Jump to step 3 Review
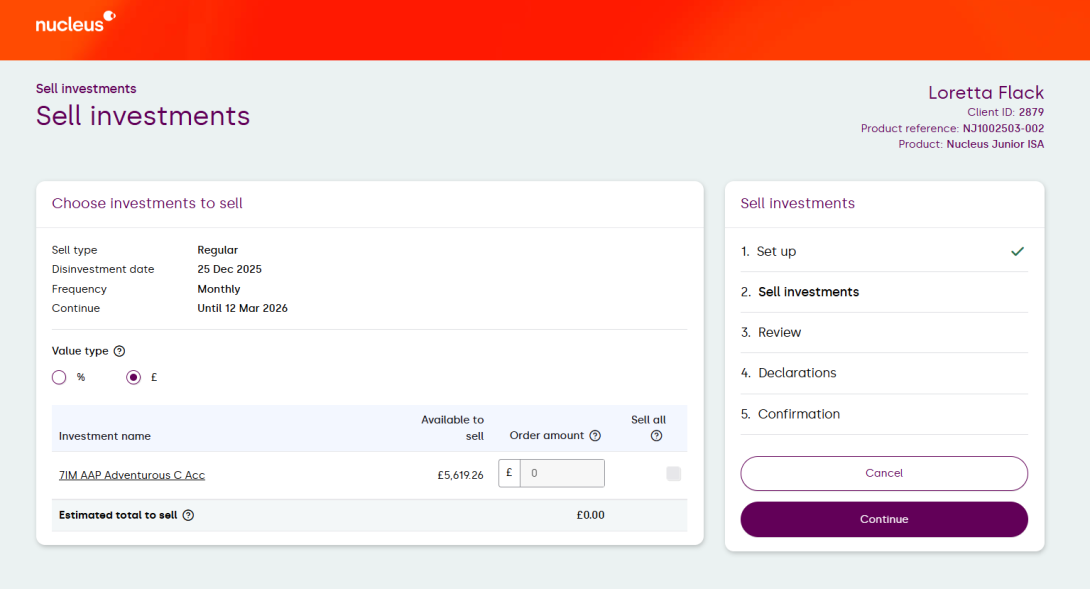 779,333
